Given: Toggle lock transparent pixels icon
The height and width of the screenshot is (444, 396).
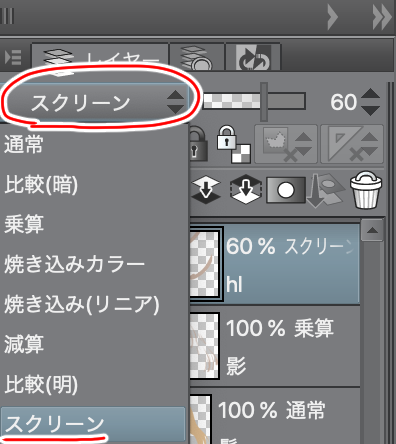Looking at the screenshot, I should point(233,144).
